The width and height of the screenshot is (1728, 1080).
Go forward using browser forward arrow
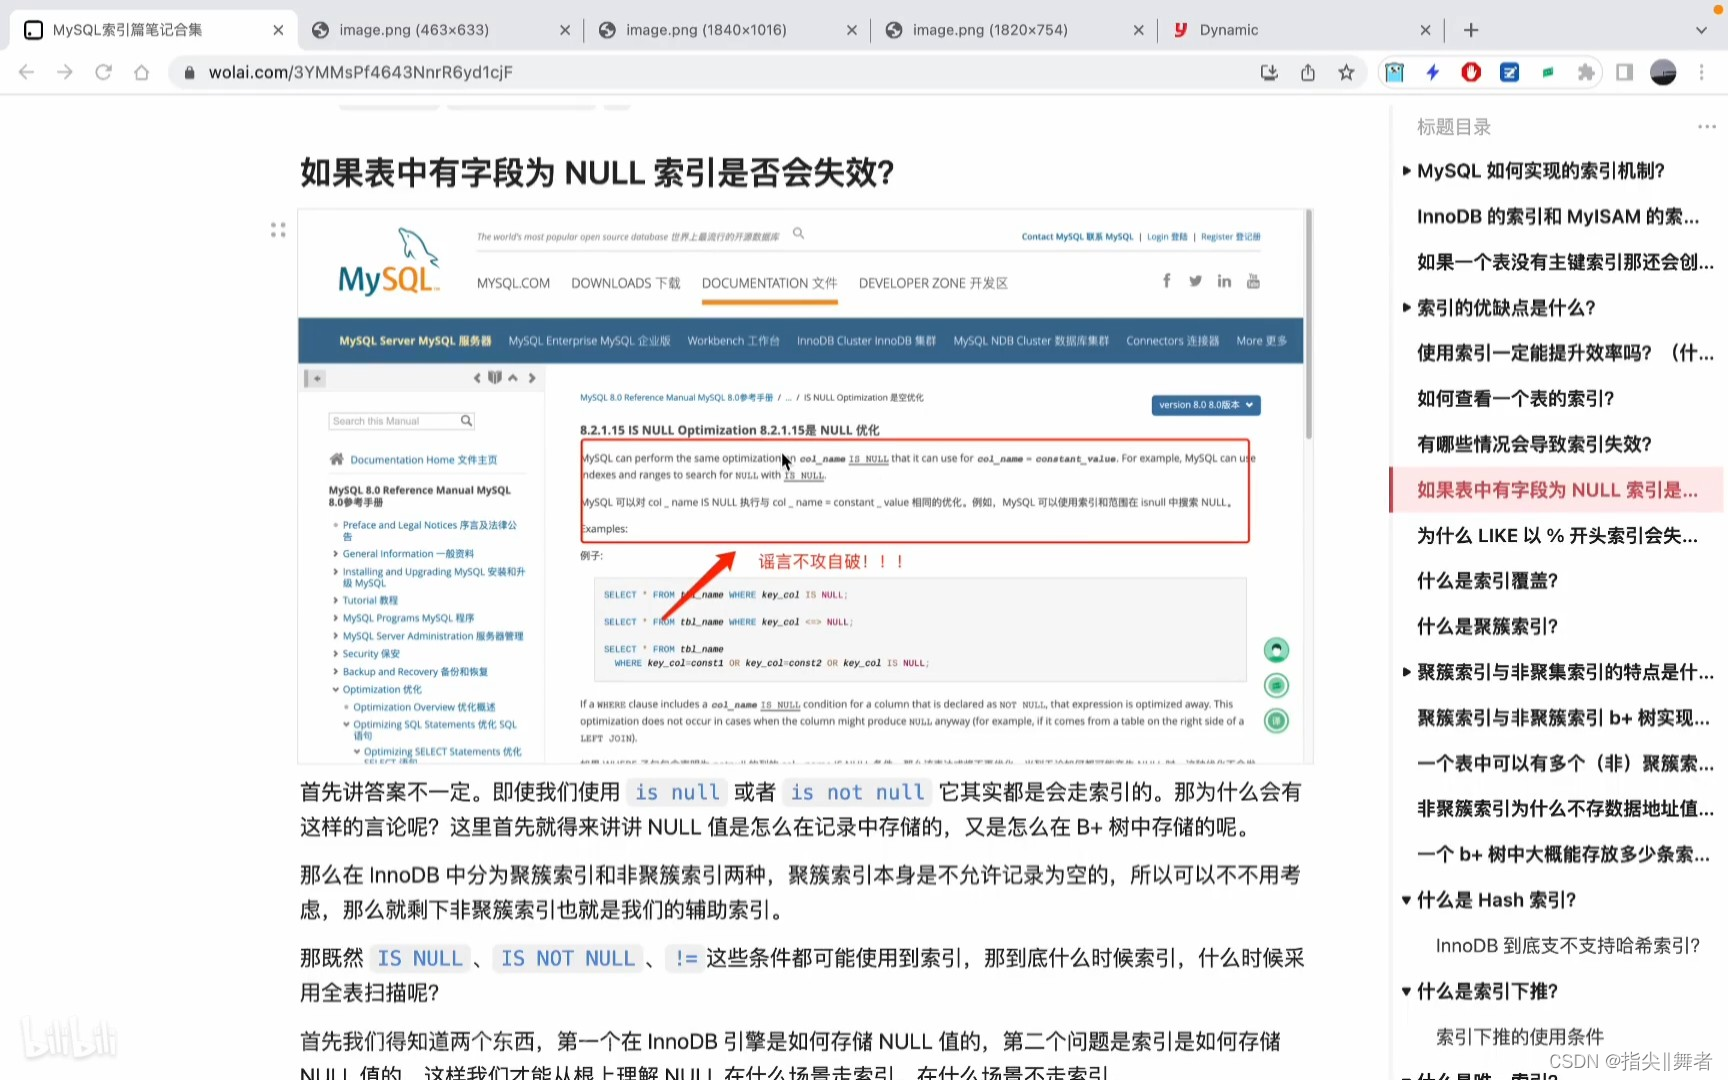tap(65, 72)
